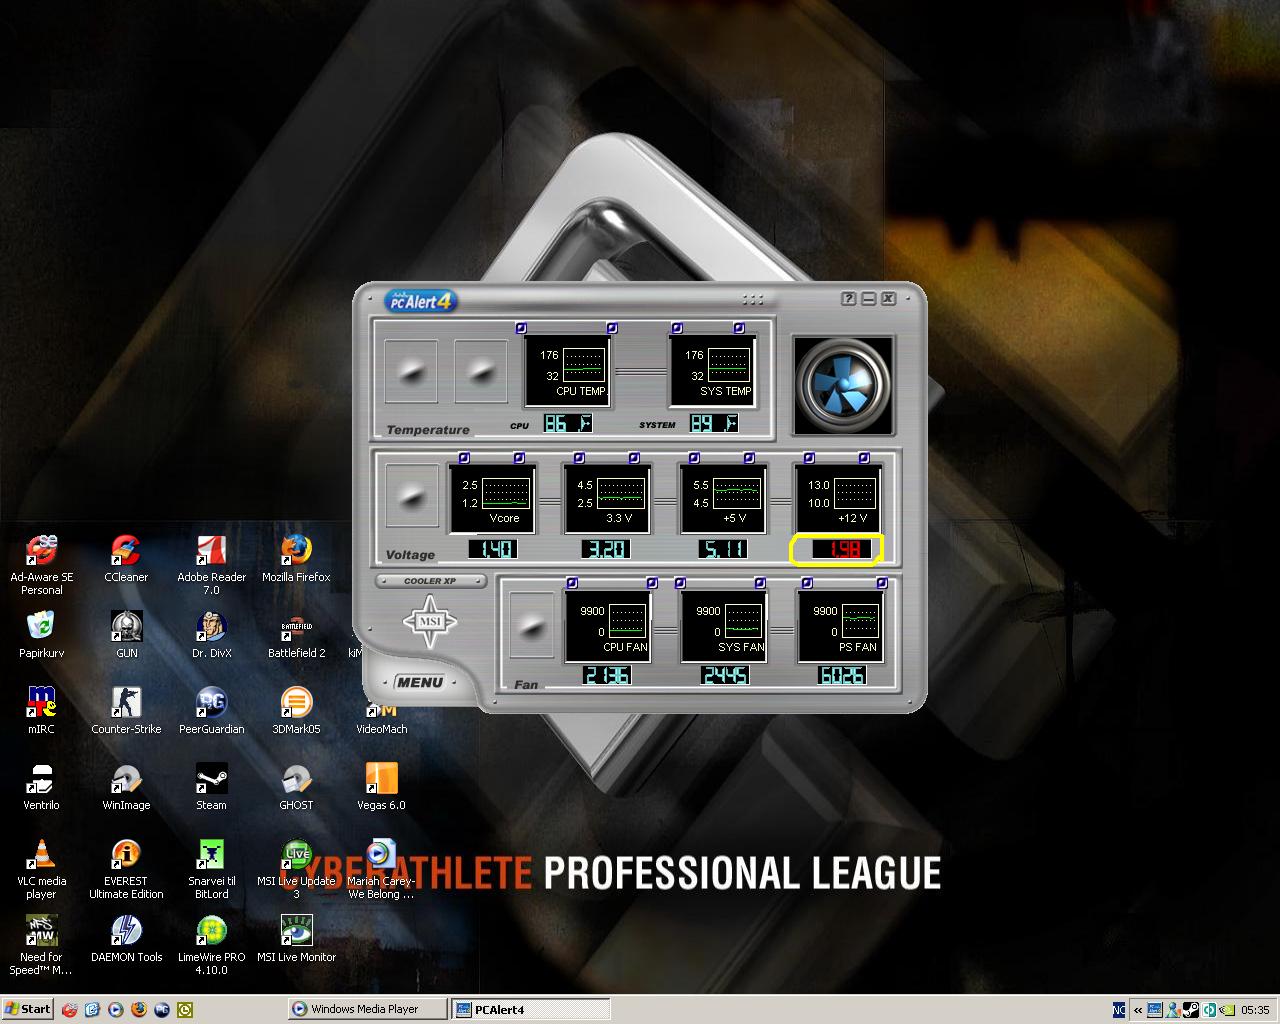The height and width of the screenshot is (1024, 1280).
Task: Select the MSI Live Monitor desktop icon
Action: (296, 939)
